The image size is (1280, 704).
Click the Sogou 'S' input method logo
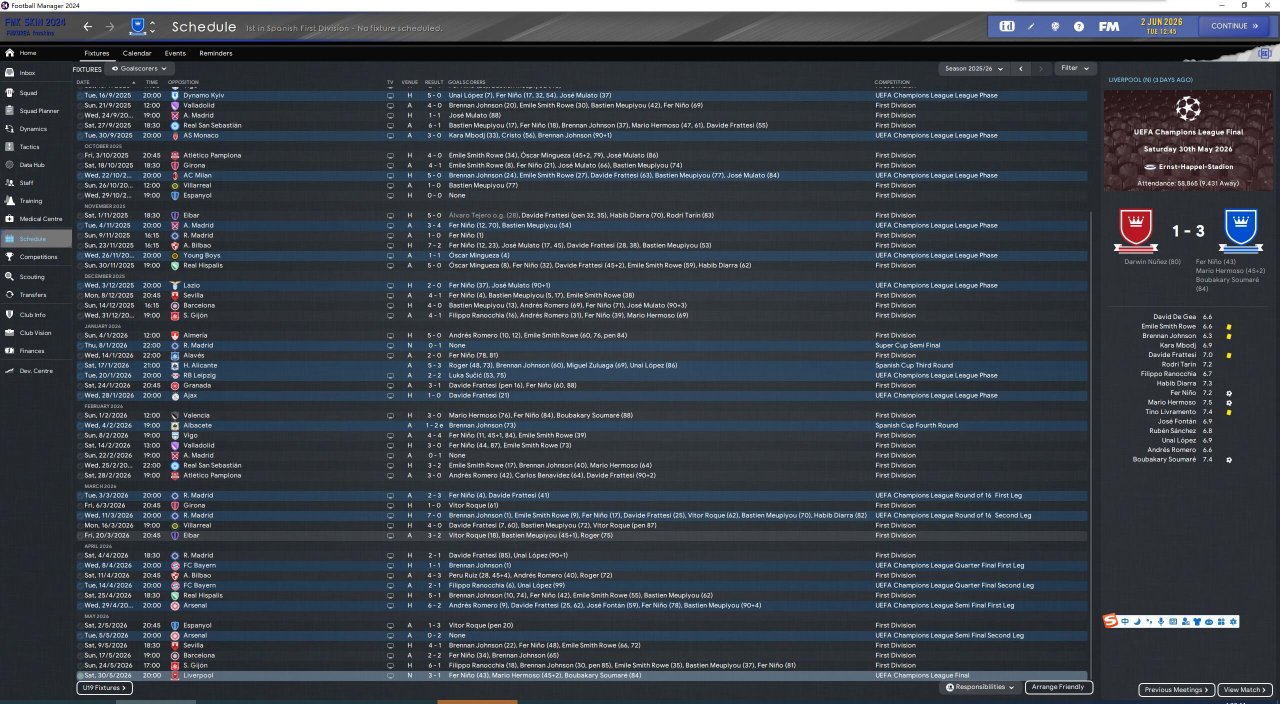1110,622
